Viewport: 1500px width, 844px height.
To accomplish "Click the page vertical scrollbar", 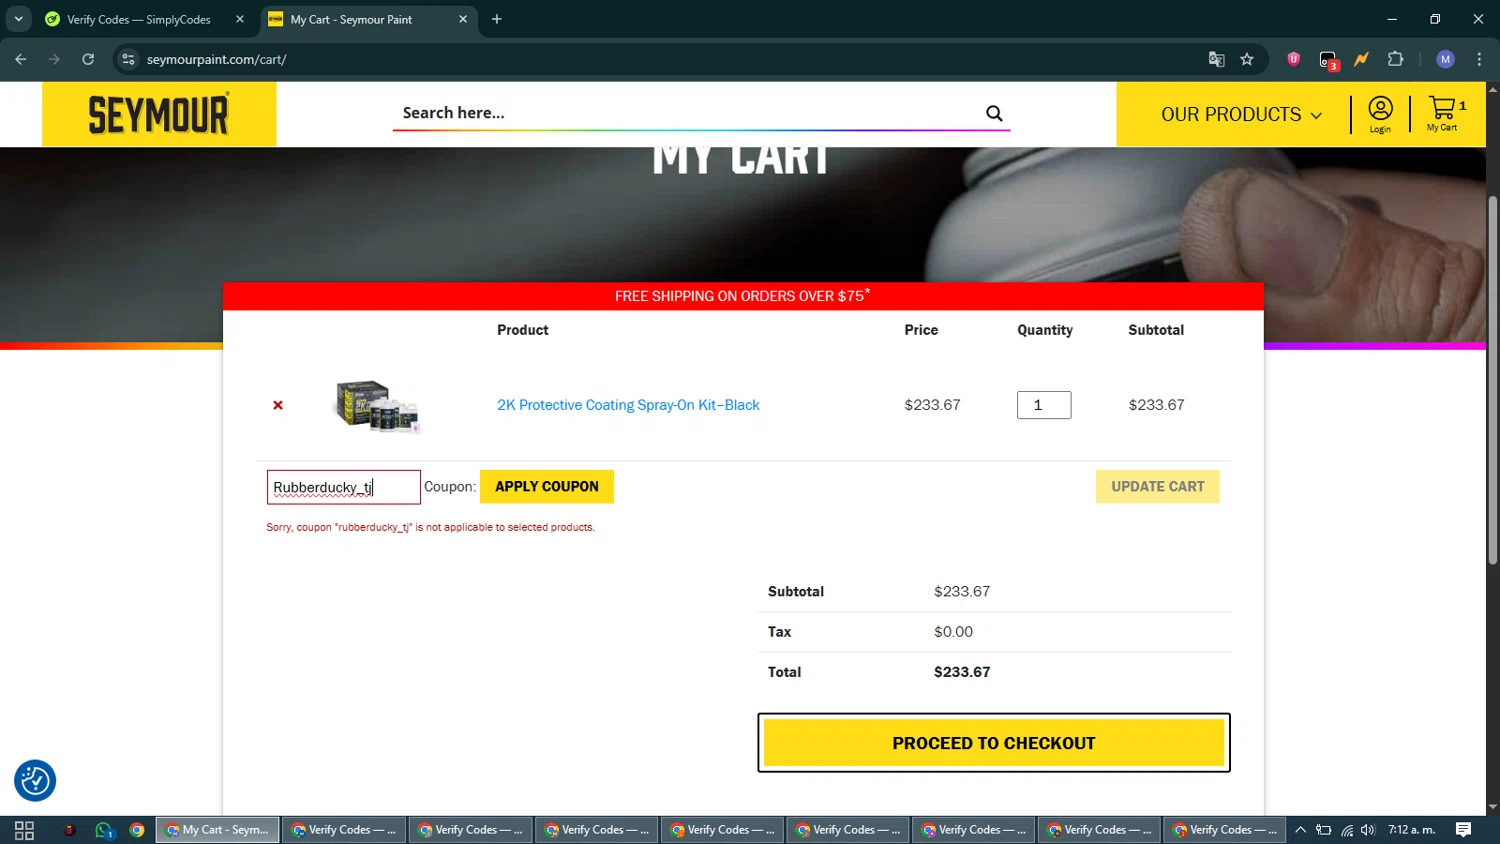I will tap(1492, 380).
